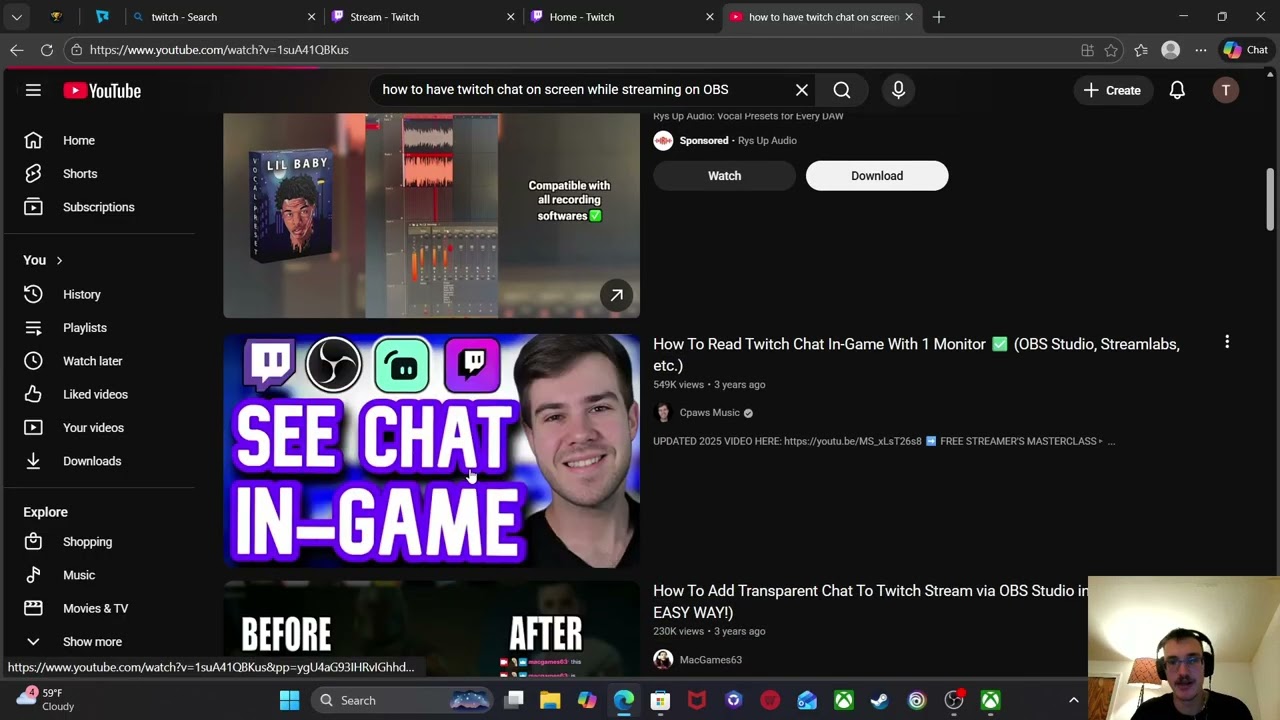Close the Stream - Twitch tab

pos(510,17)
